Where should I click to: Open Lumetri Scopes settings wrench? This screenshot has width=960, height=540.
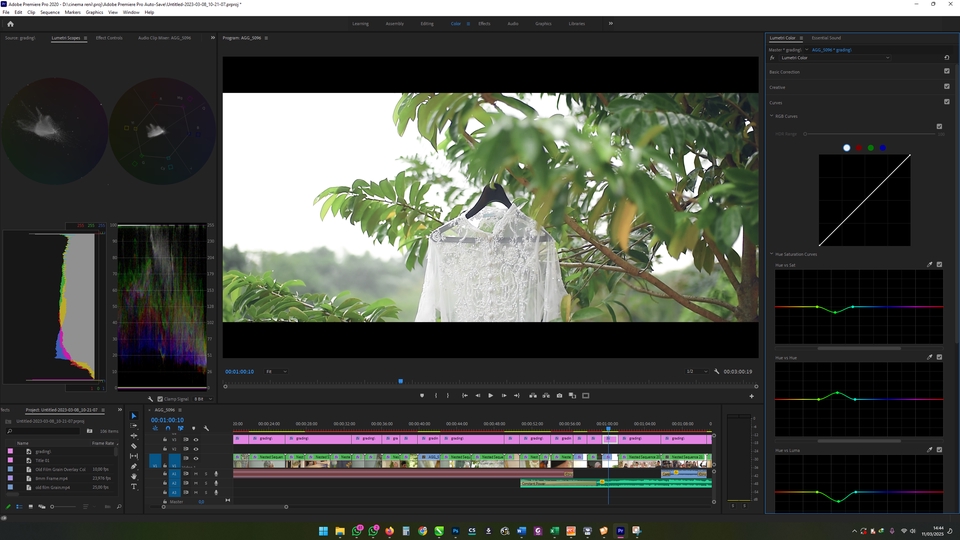tap(151, 399)
